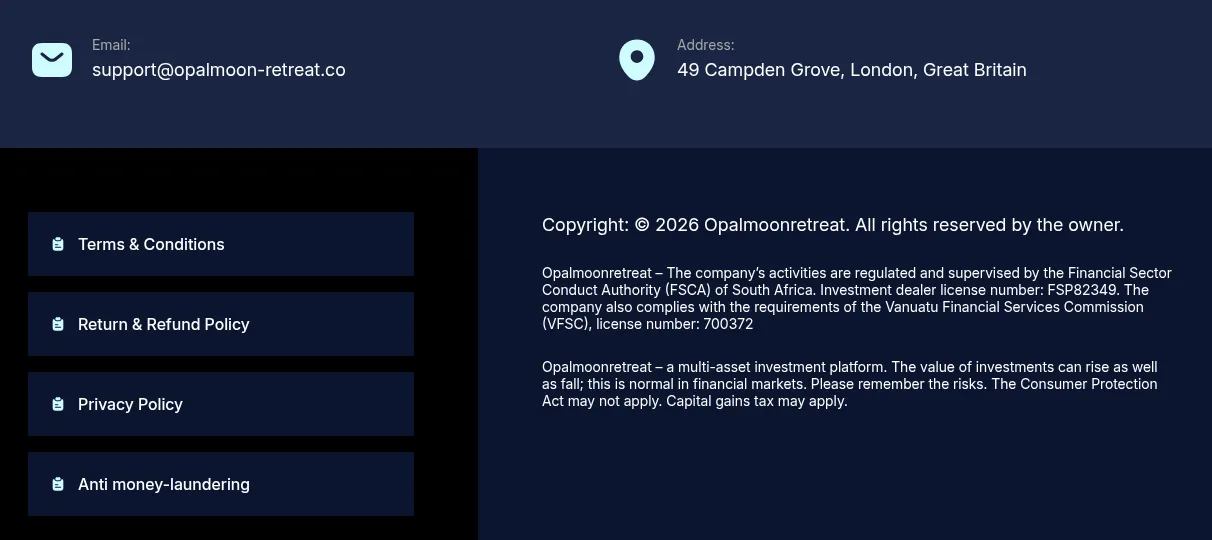The width and height of the screenshot is (1212, 540).
Task: Click the email envelope icon
Action: tap(52, 60)
